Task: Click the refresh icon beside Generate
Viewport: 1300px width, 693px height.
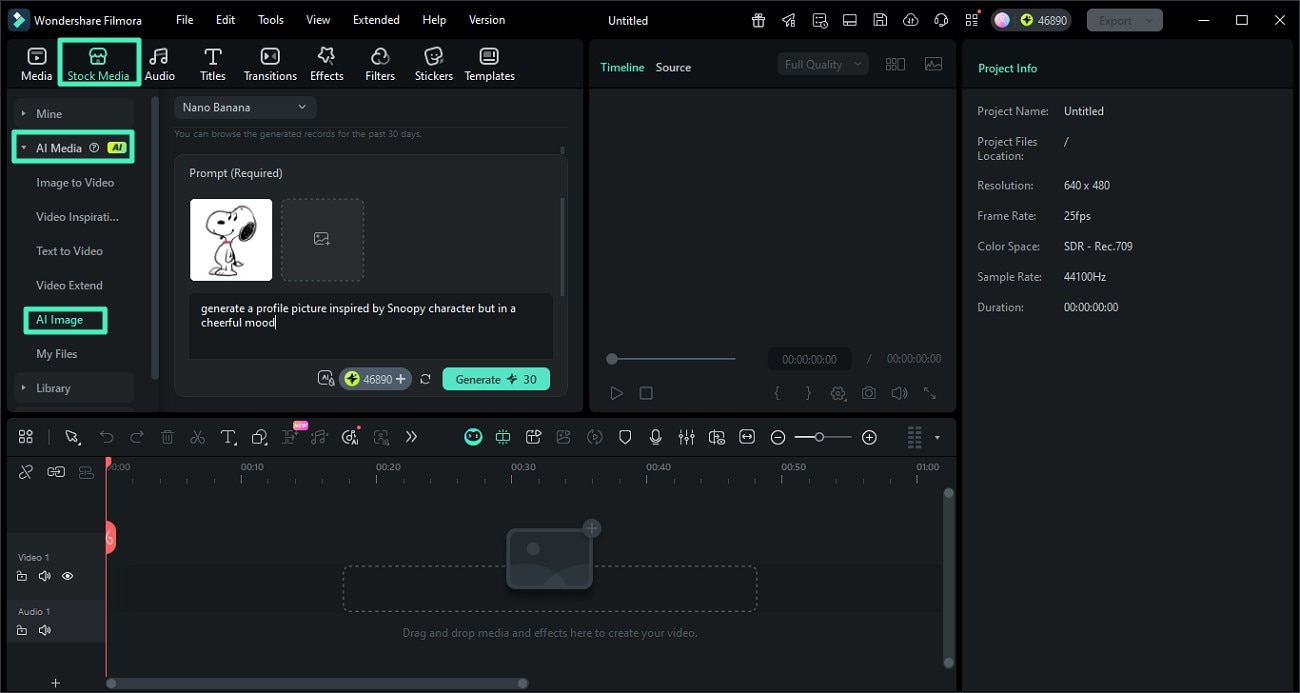Action: click(x=426, y=379)
